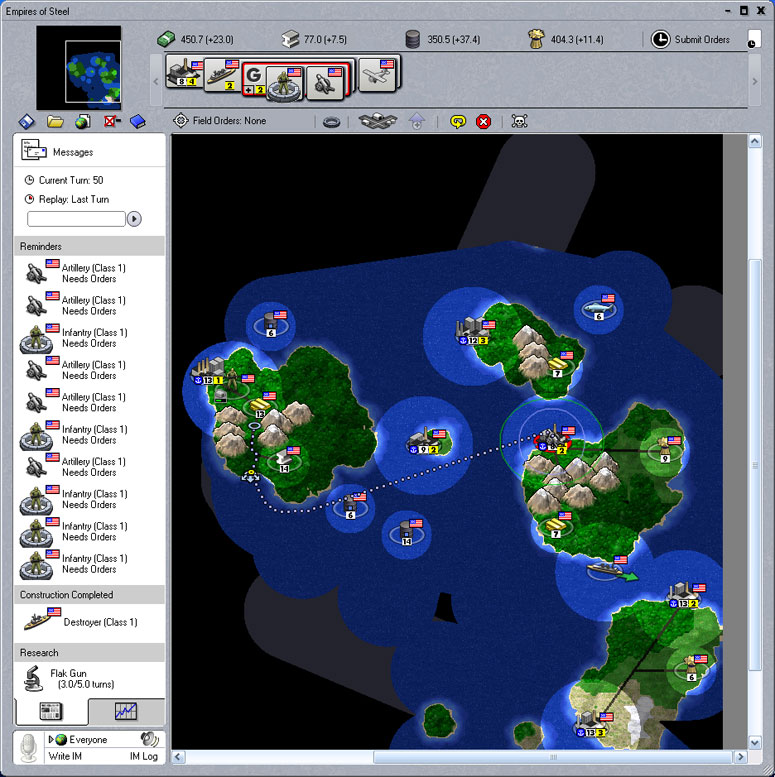Image resolution: width=775 pixels, height=777 pixels.
Task: Open the Messages panel header
Action: pyautogui.click(x=89, y=151)
